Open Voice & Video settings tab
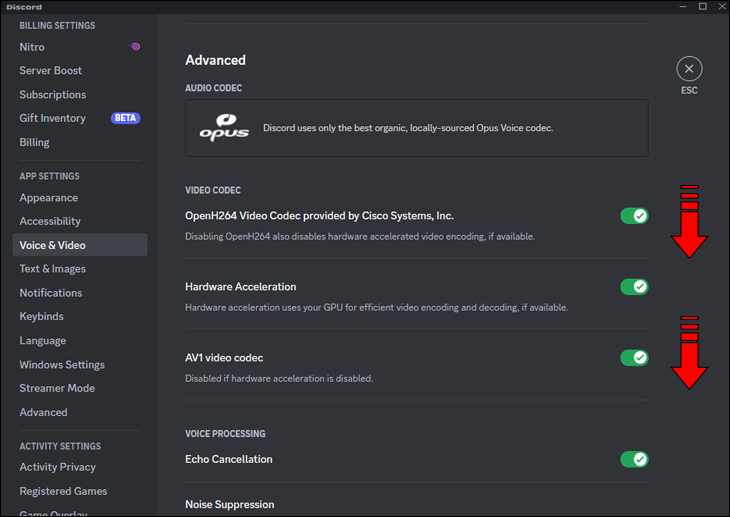The width and height of the screenshot is (730, 517). pyautogui.click(x=52, y=245)
